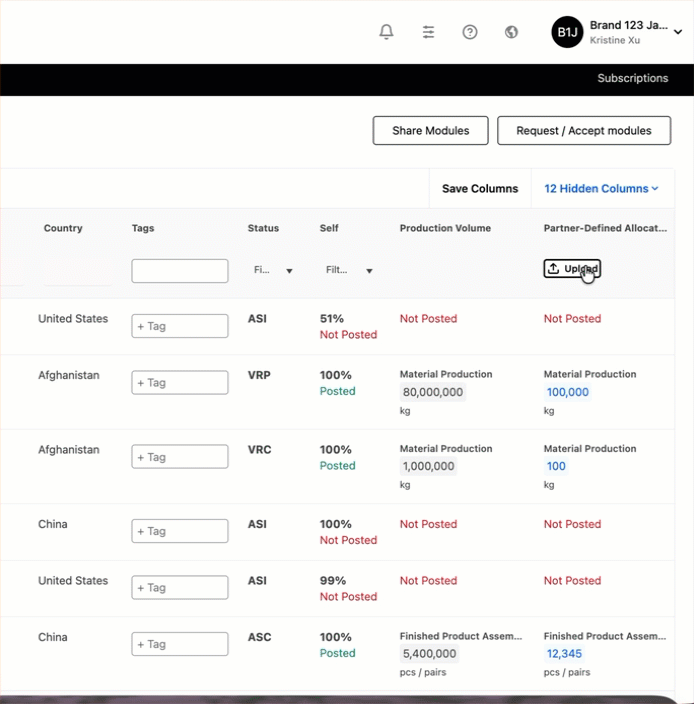Click the Request / Accept modules button
Viewport: 694px width, 704px height.
click(584, 131)
